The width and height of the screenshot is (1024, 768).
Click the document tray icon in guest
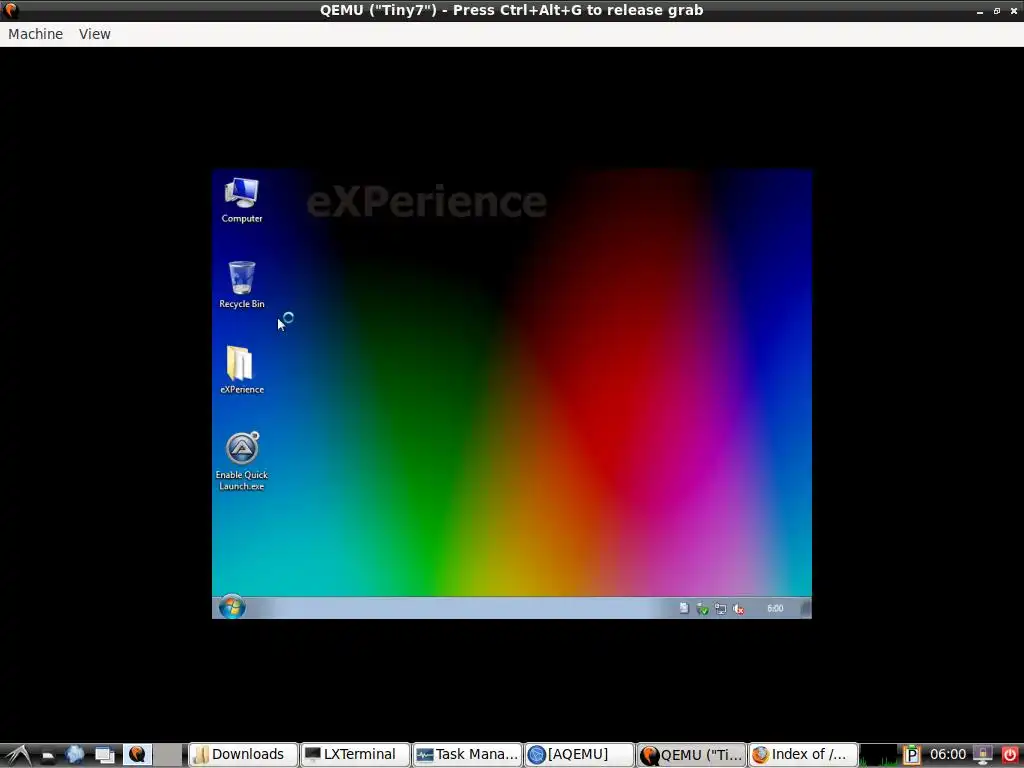click(x=684, y=608)
